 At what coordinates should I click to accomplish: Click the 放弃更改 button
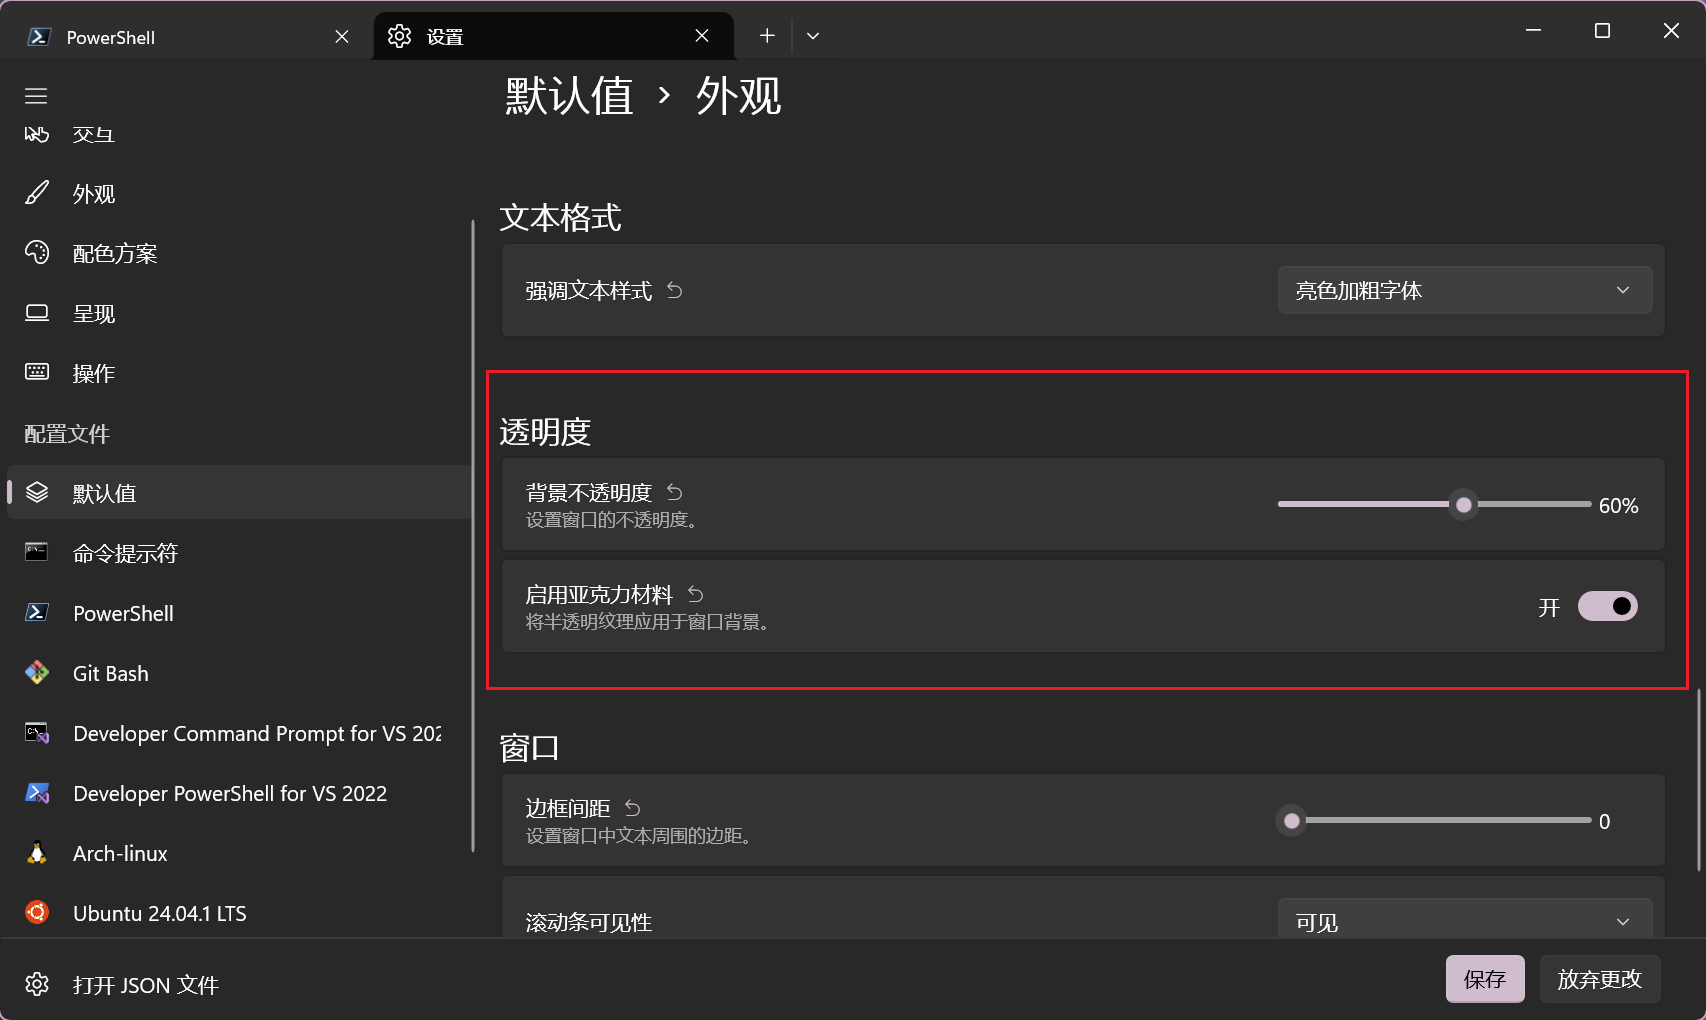click(1599, 978)
